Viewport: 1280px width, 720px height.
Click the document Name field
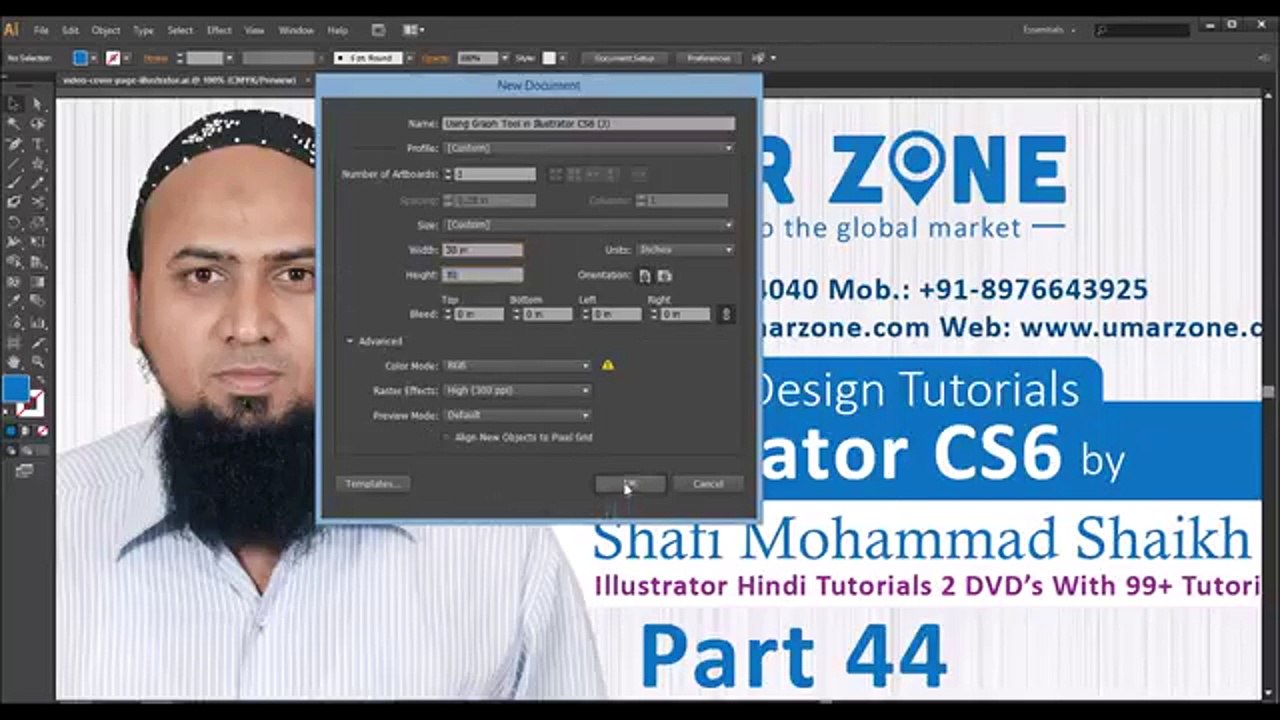pyautogui.click(x=589, y=124)
